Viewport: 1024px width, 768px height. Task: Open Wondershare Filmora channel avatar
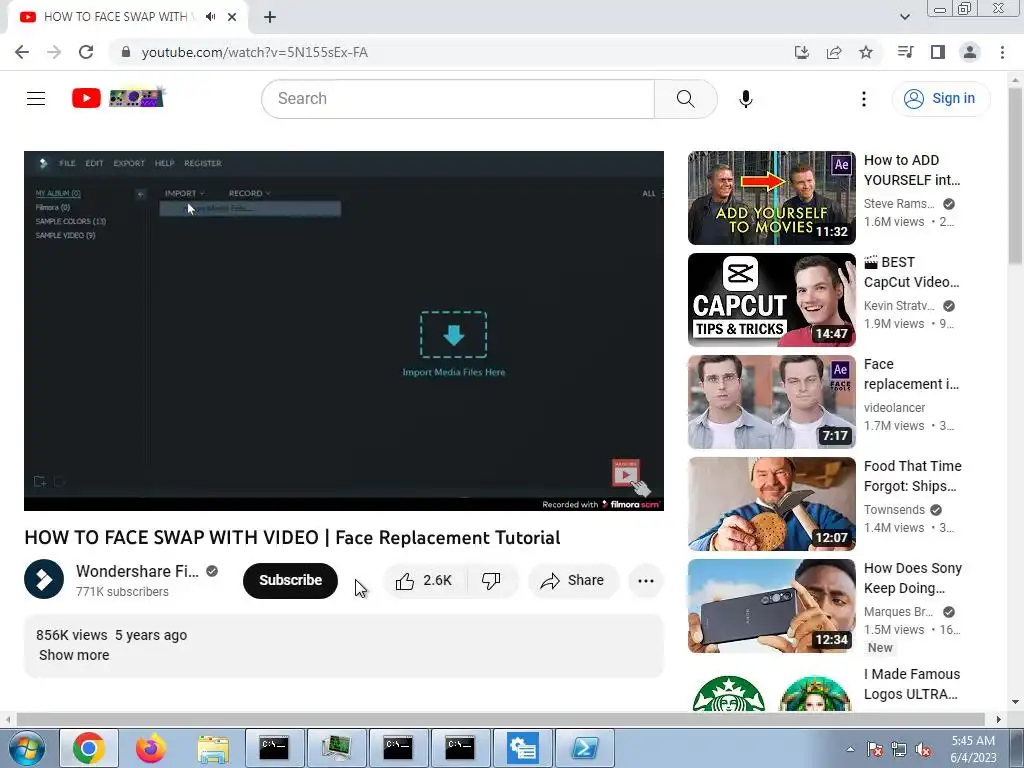pos(44,579)
